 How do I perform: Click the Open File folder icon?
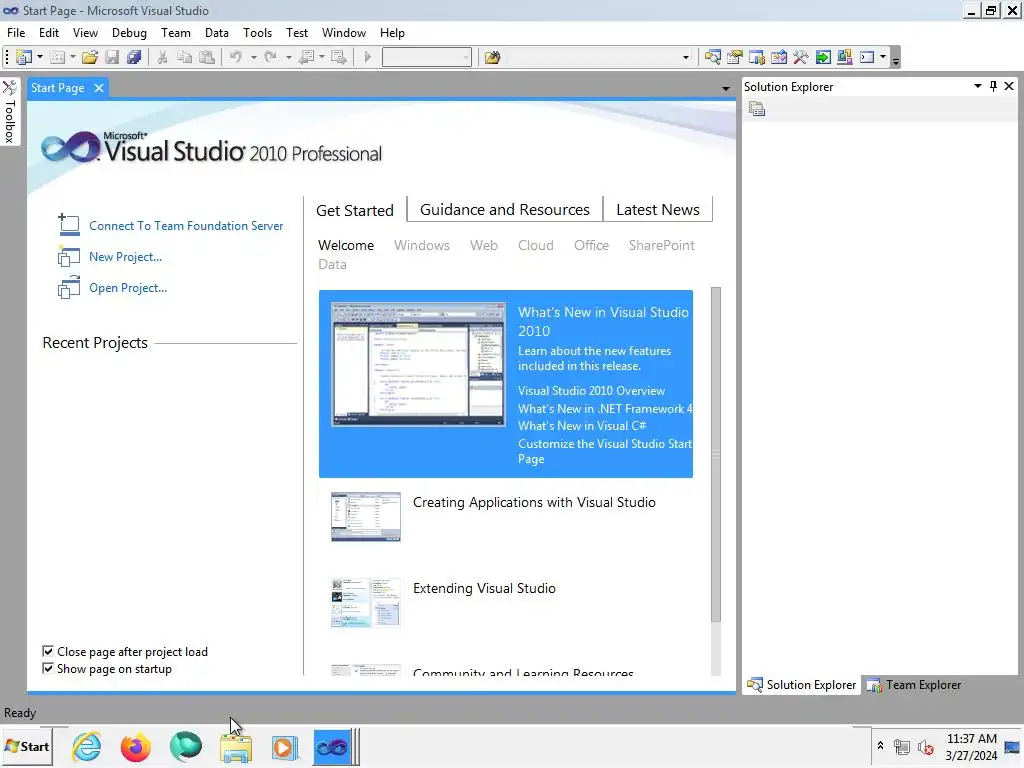90,57
